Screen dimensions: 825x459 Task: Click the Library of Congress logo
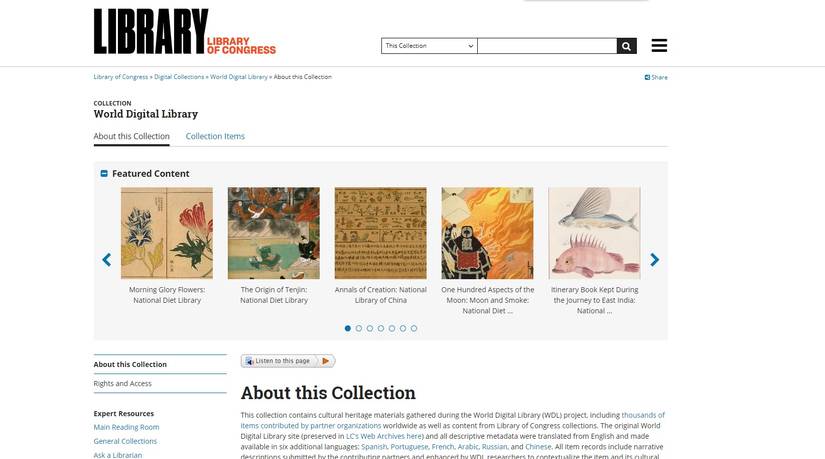point(185,31)
